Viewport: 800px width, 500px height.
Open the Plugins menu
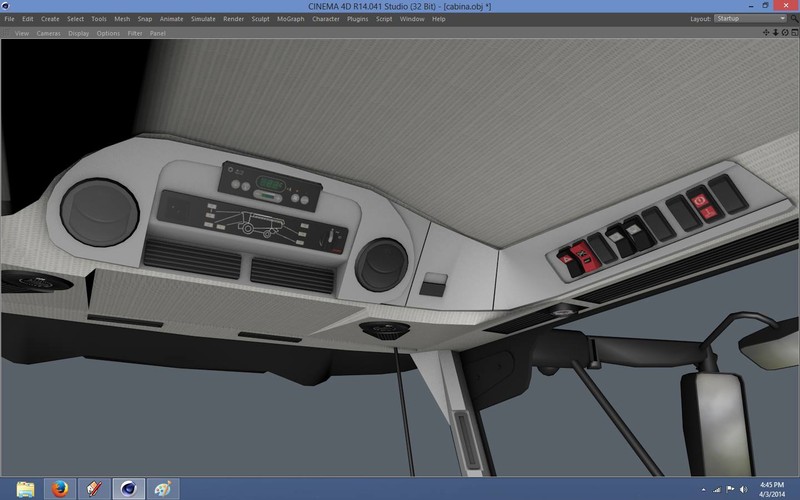pyautogui.click(x=357, y=19)
